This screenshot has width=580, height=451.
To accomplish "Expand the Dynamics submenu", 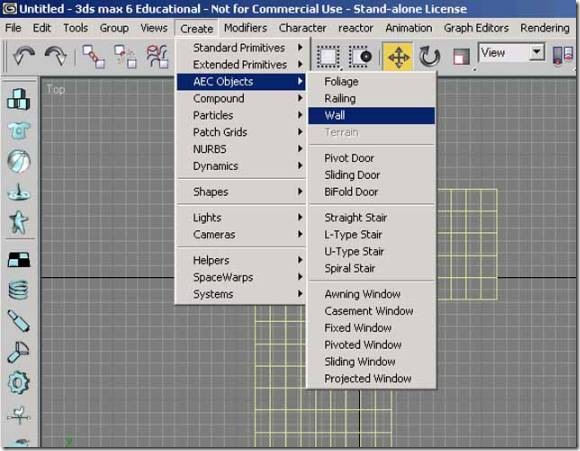I will (x=241, y=166).
